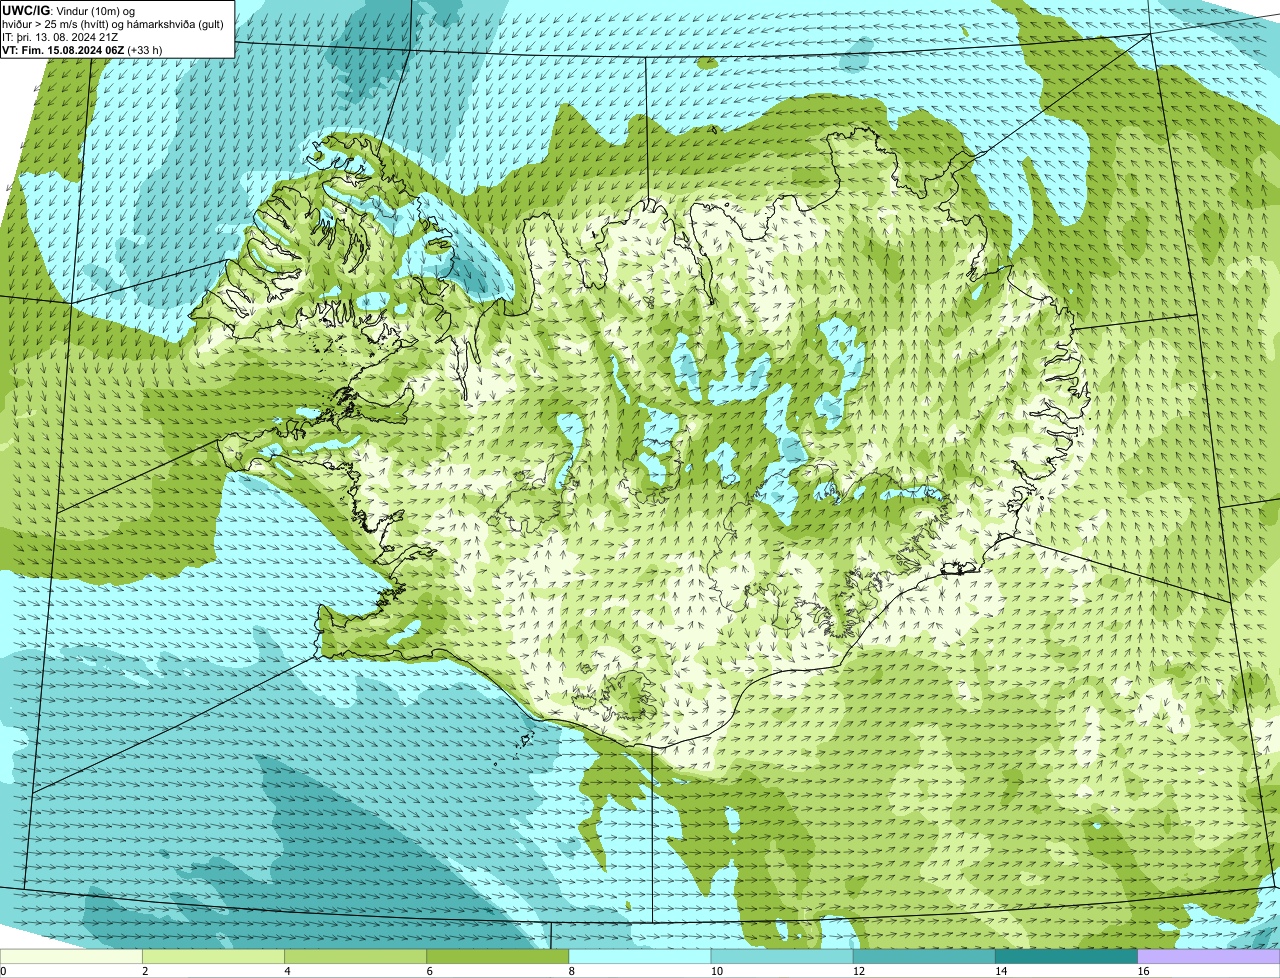
Task: Click the legend scale label "0"
Action: tap(4, 971)
